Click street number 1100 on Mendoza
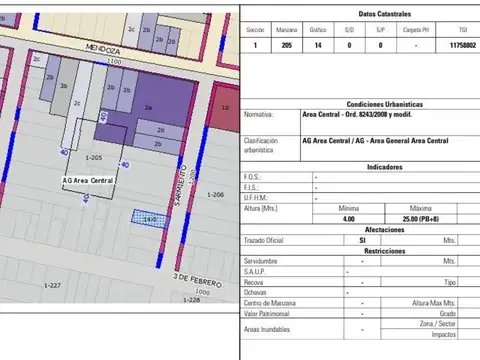The height and width of the screenshot is (360, 480). pos(114,61)
